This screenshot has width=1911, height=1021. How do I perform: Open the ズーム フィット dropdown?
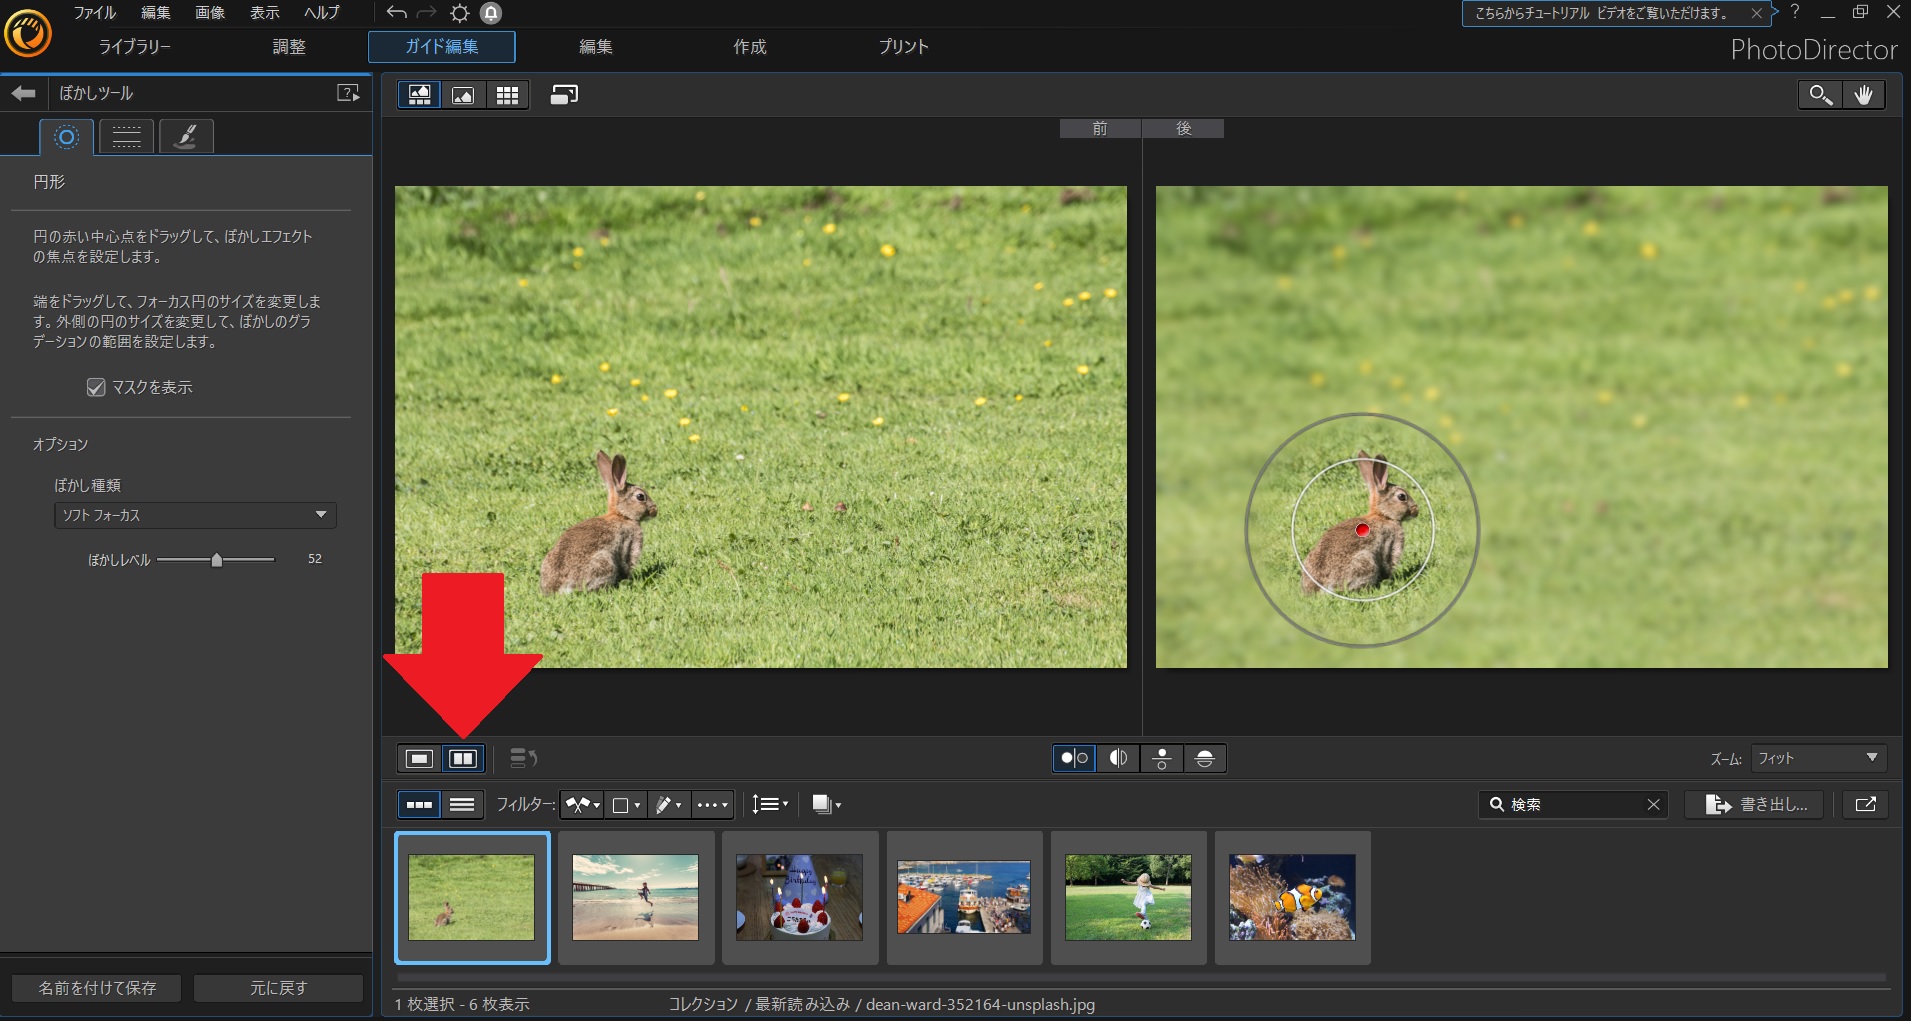1818,759
